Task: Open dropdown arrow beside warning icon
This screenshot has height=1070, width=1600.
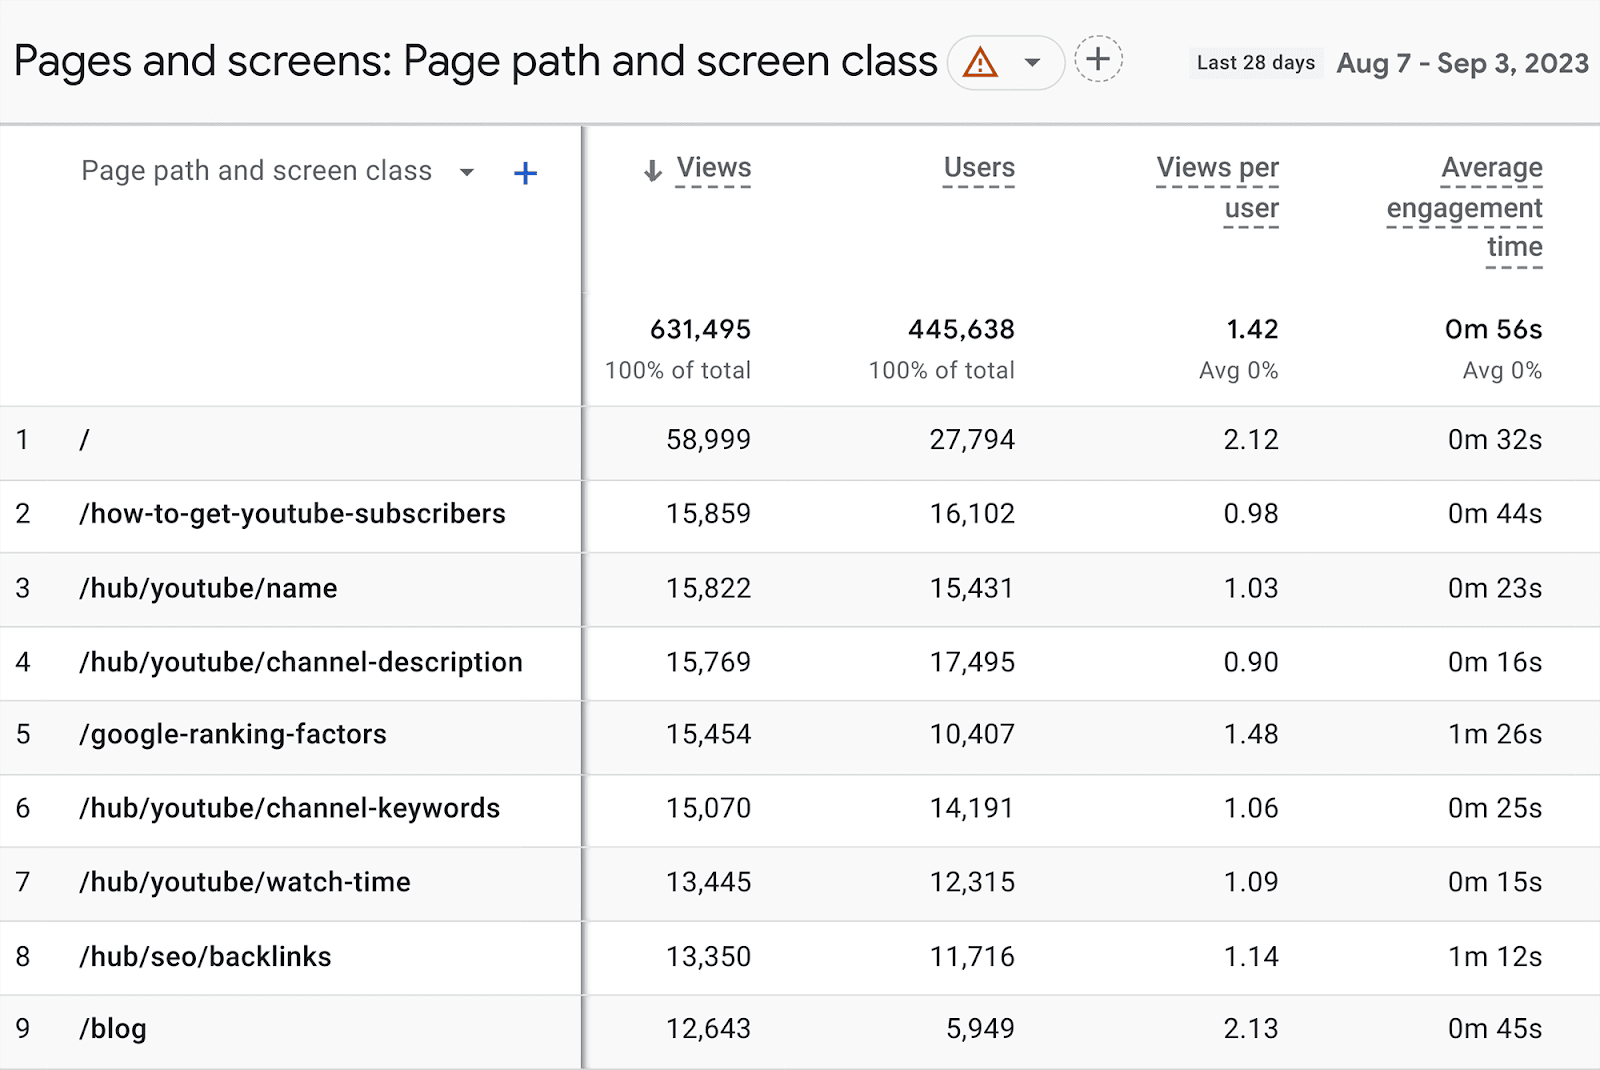Action: pyautogui.click(x=1032, y=63)
